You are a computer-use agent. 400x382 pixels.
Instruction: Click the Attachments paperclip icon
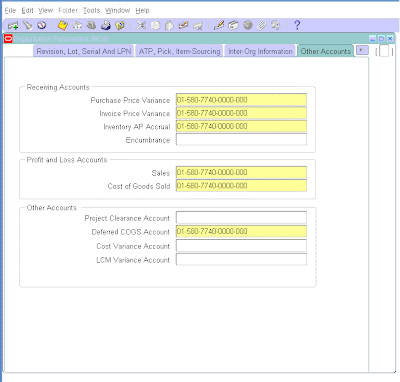click(262, 25)
